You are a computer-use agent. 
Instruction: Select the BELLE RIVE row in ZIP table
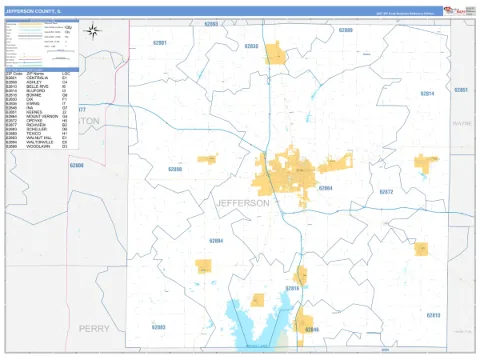coord(42,86)
